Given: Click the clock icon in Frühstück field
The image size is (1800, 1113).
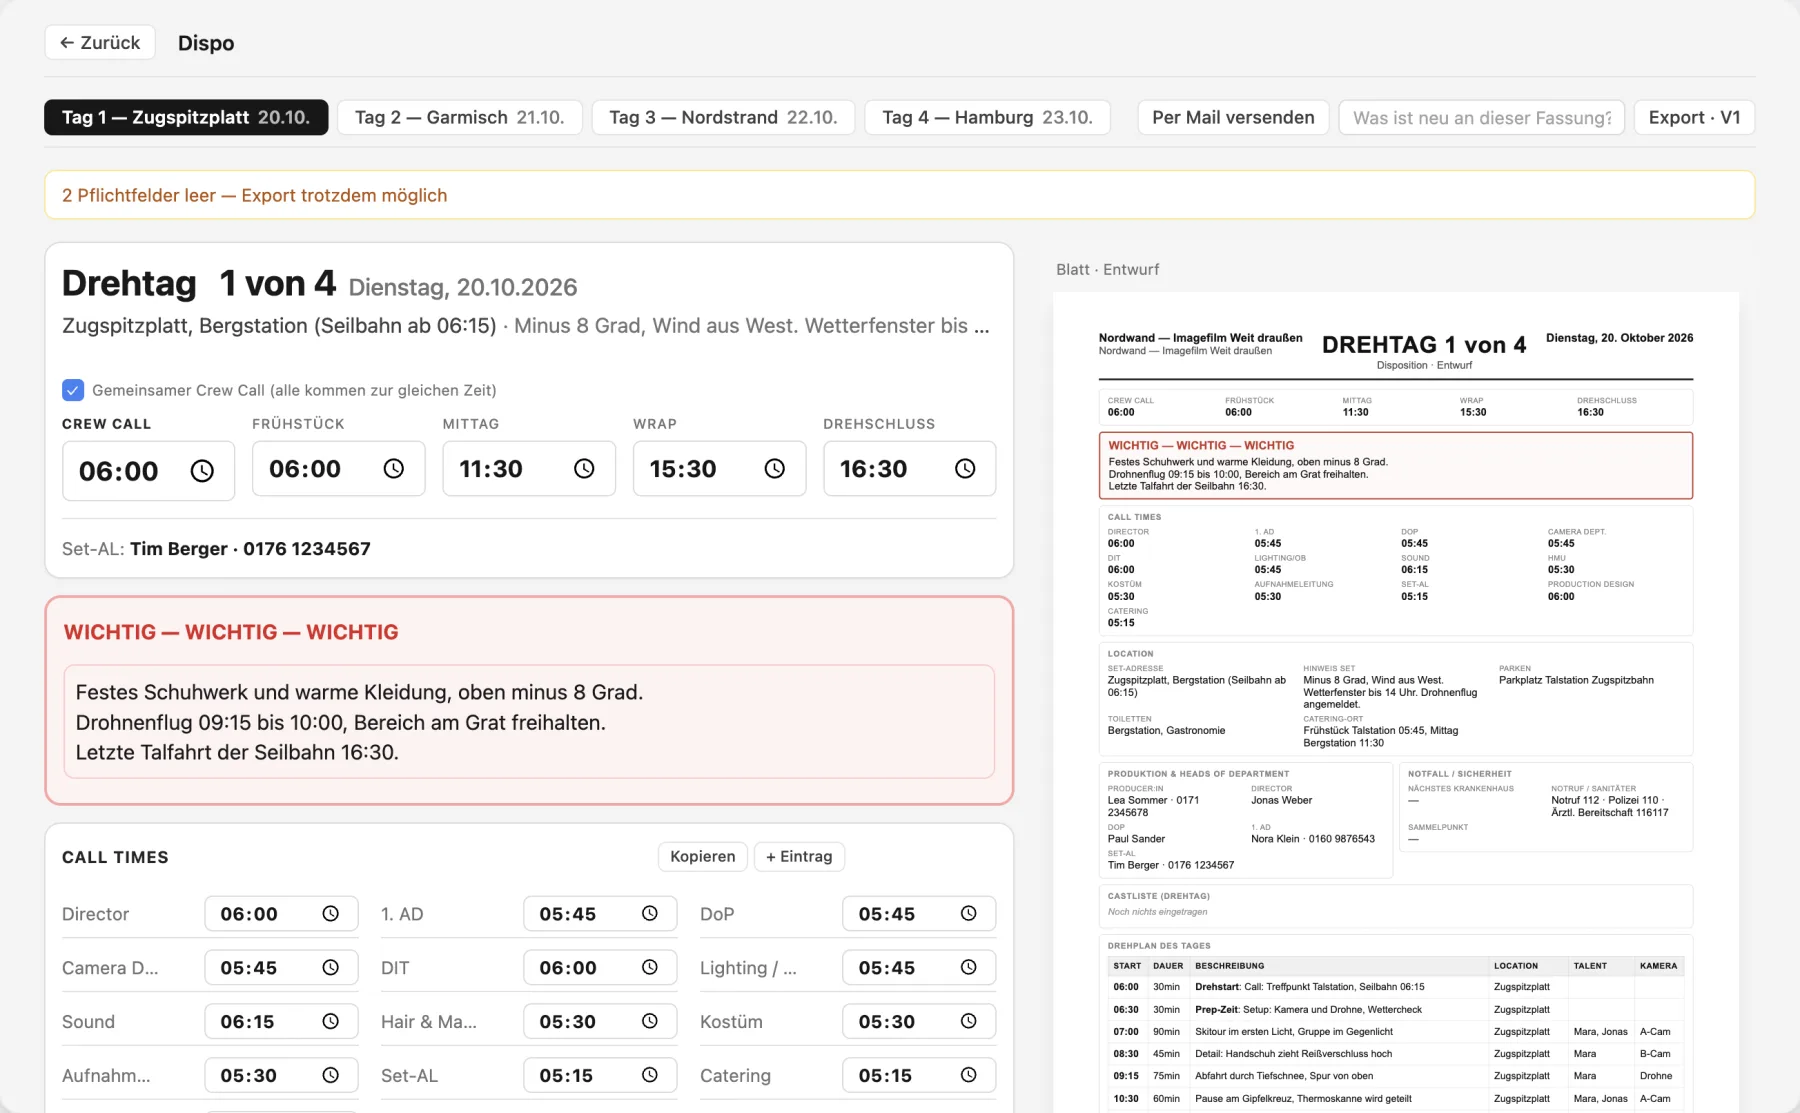Looking at the screenshot, I should [x=394, y=469].
